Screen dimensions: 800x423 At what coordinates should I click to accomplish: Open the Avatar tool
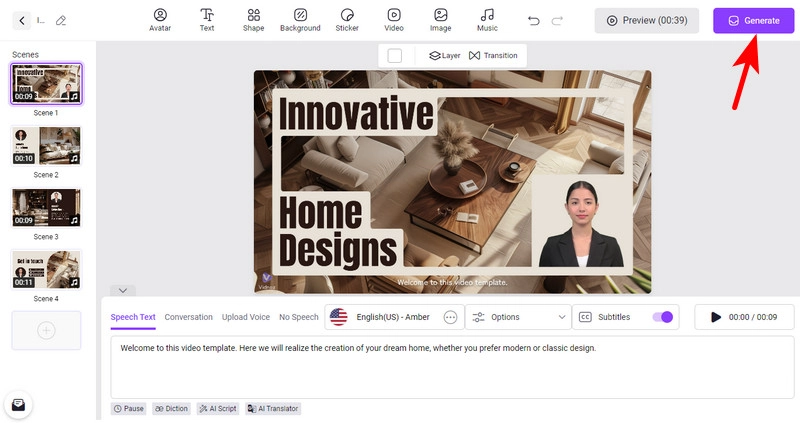[160, 20]
